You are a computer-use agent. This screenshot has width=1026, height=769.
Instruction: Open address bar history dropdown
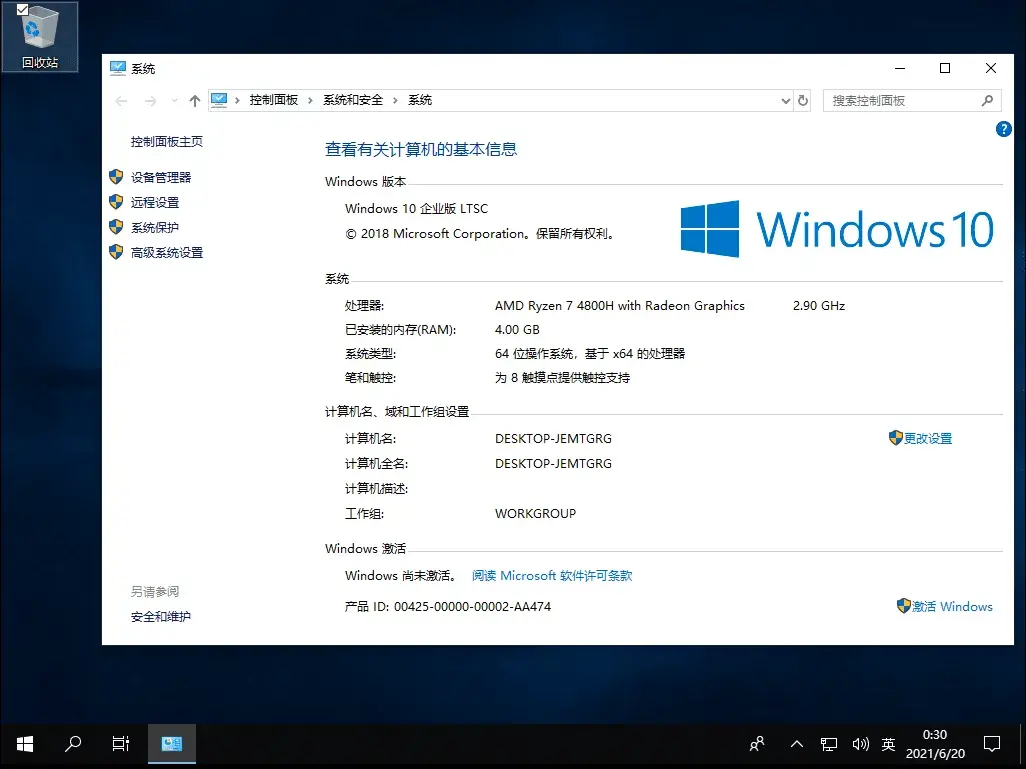(x=786, y=101)
